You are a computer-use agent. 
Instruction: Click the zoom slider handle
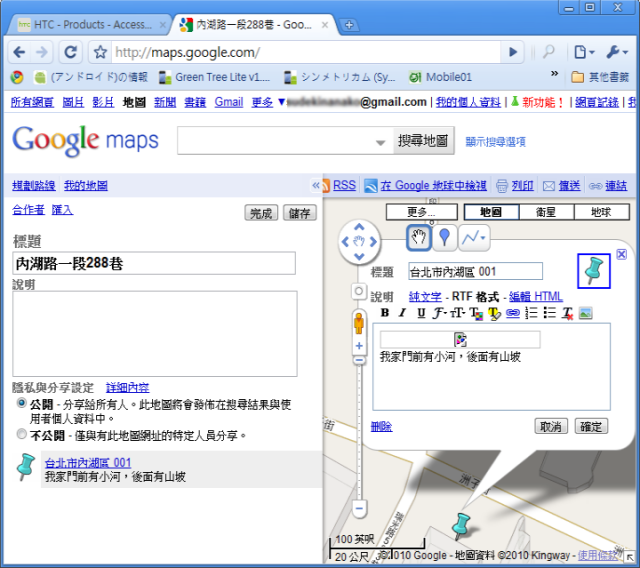359,360
